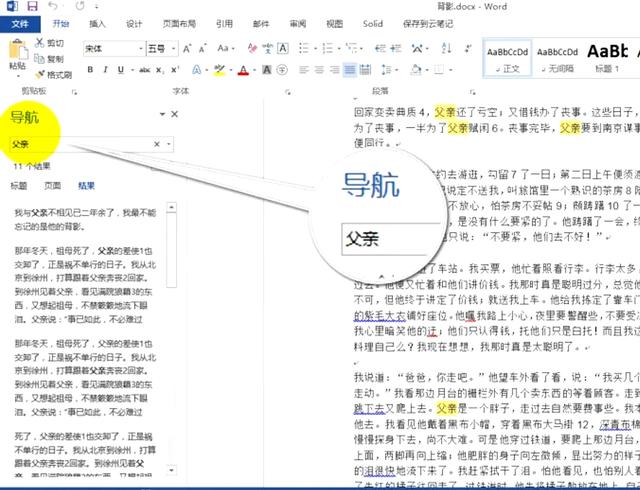Switch to the 页面布局 ribbon tab
Image resolution: width=640 pixels, height=490 pixels.
point(179,24)
